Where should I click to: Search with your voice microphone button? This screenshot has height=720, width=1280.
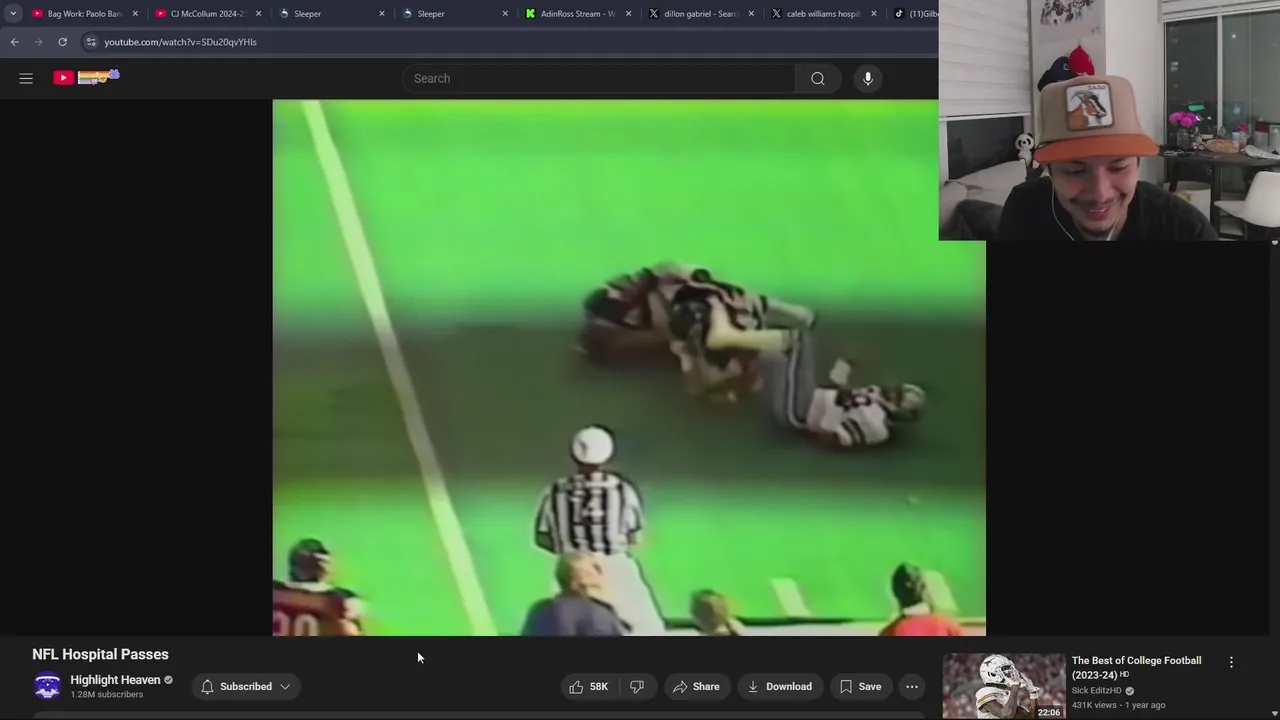click(x=868, y=78)
